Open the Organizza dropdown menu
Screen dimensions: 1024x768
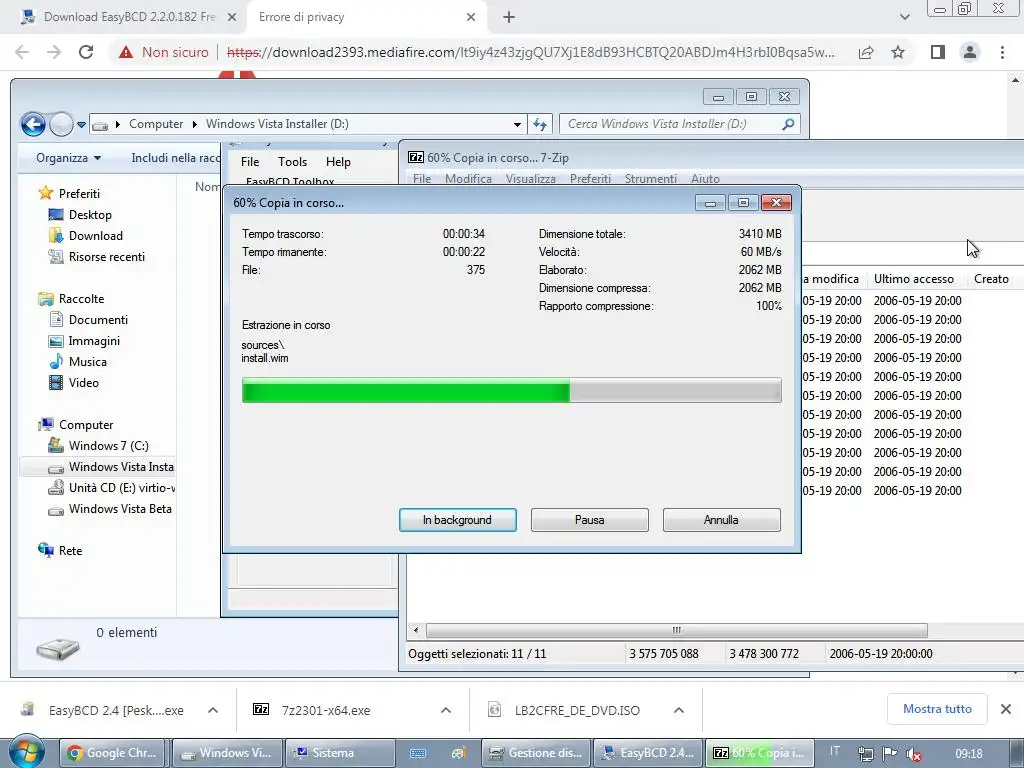point(69,158)
